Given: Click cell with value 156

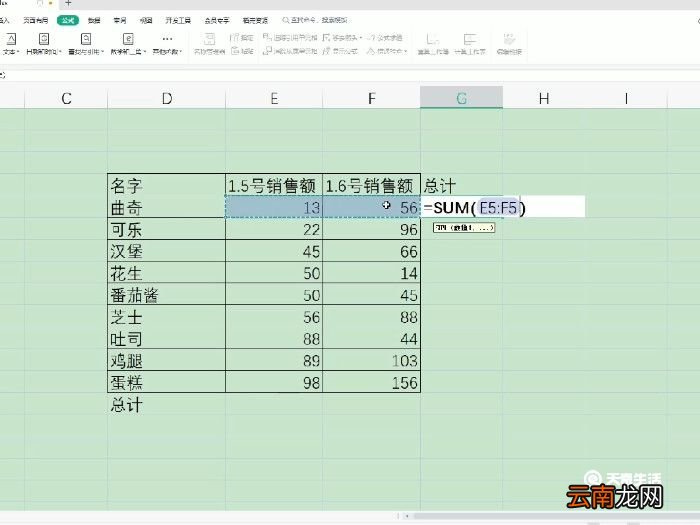Looking at the screenshot, I should coord(371,382).
